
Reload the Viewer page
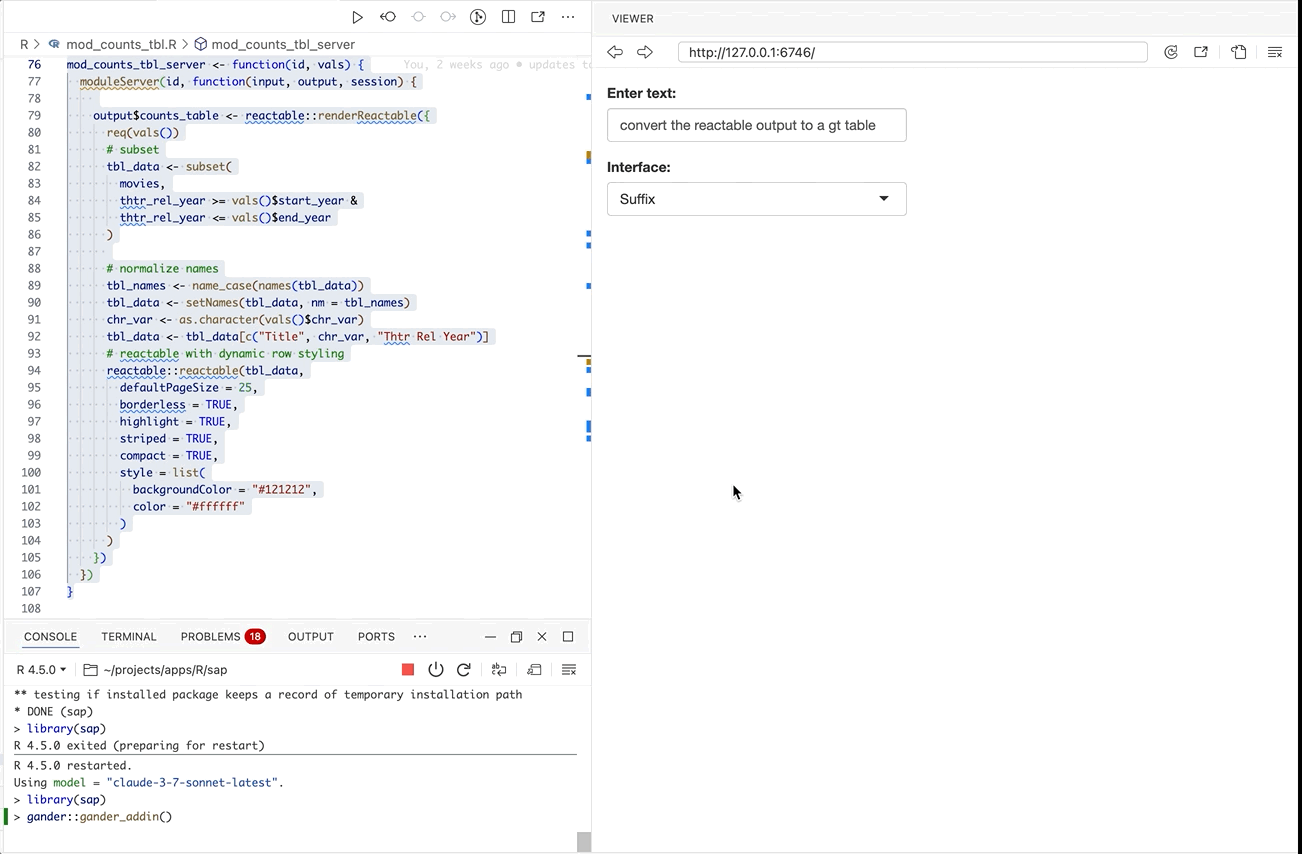click(x=1171, y=52)
